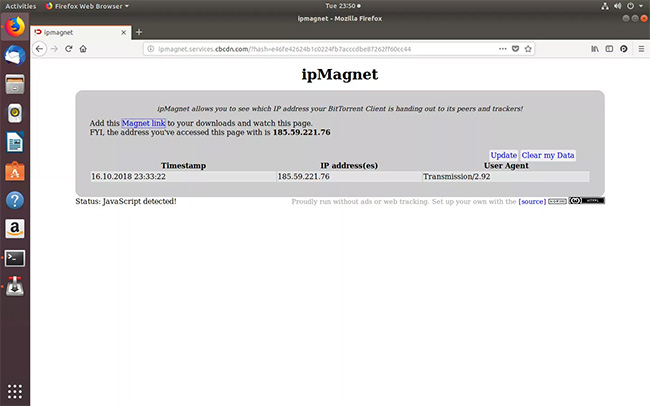Expand the Firefox Web Browser app menu
Screen dimensions: 650x406
87,6
